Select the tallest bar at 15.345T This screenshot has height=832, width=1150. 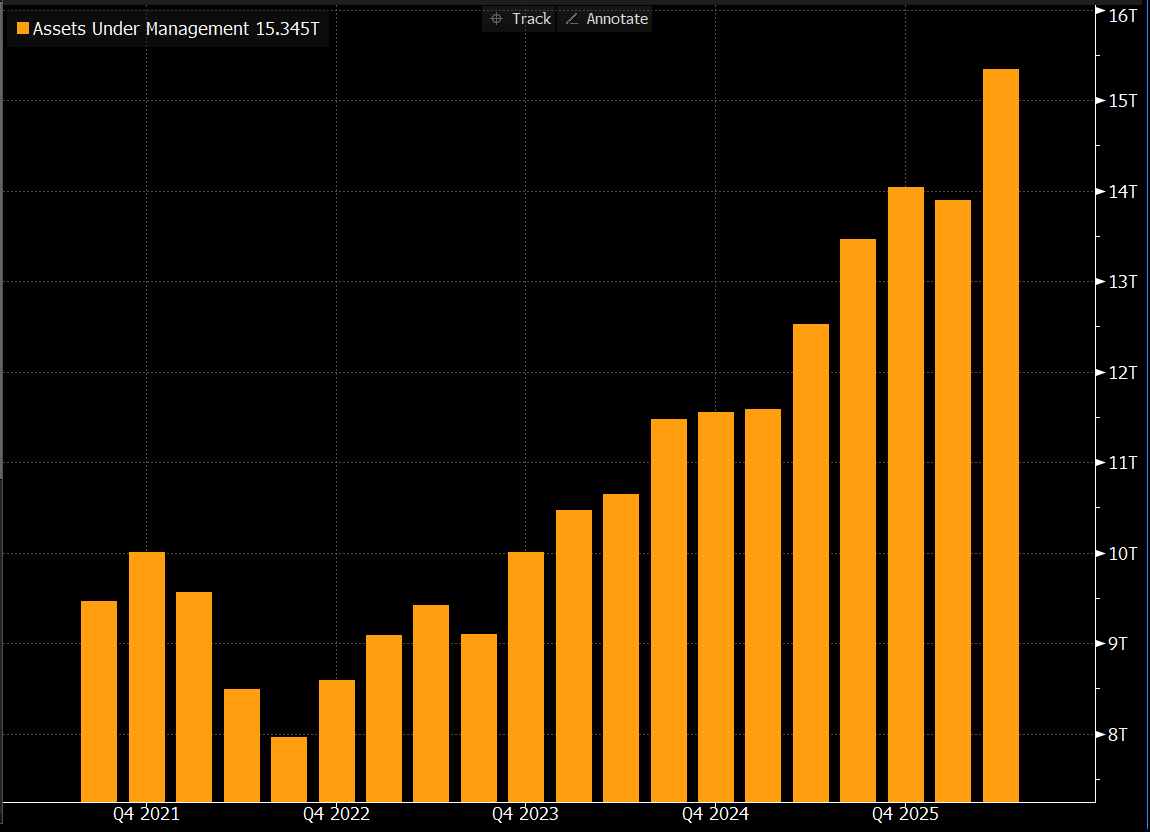[x=1000, y=435]
